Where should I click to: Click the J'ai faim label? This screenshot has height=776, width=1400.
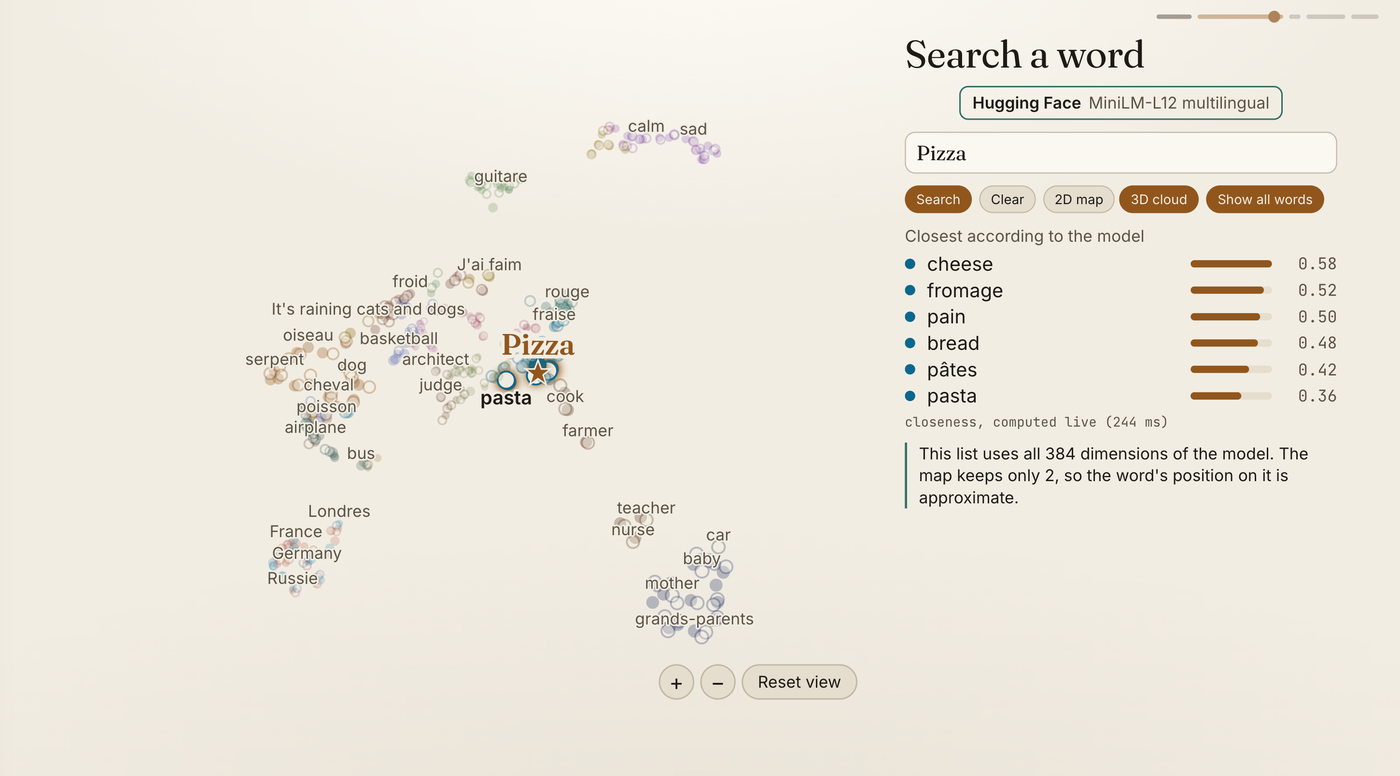489,265
